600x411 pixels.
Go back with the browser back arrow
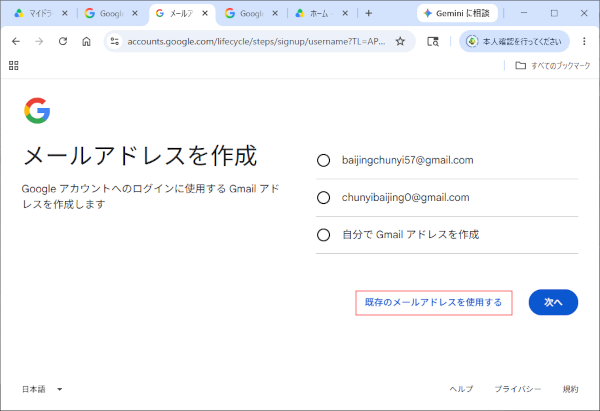pyautogui.click(x=16, y=41)
